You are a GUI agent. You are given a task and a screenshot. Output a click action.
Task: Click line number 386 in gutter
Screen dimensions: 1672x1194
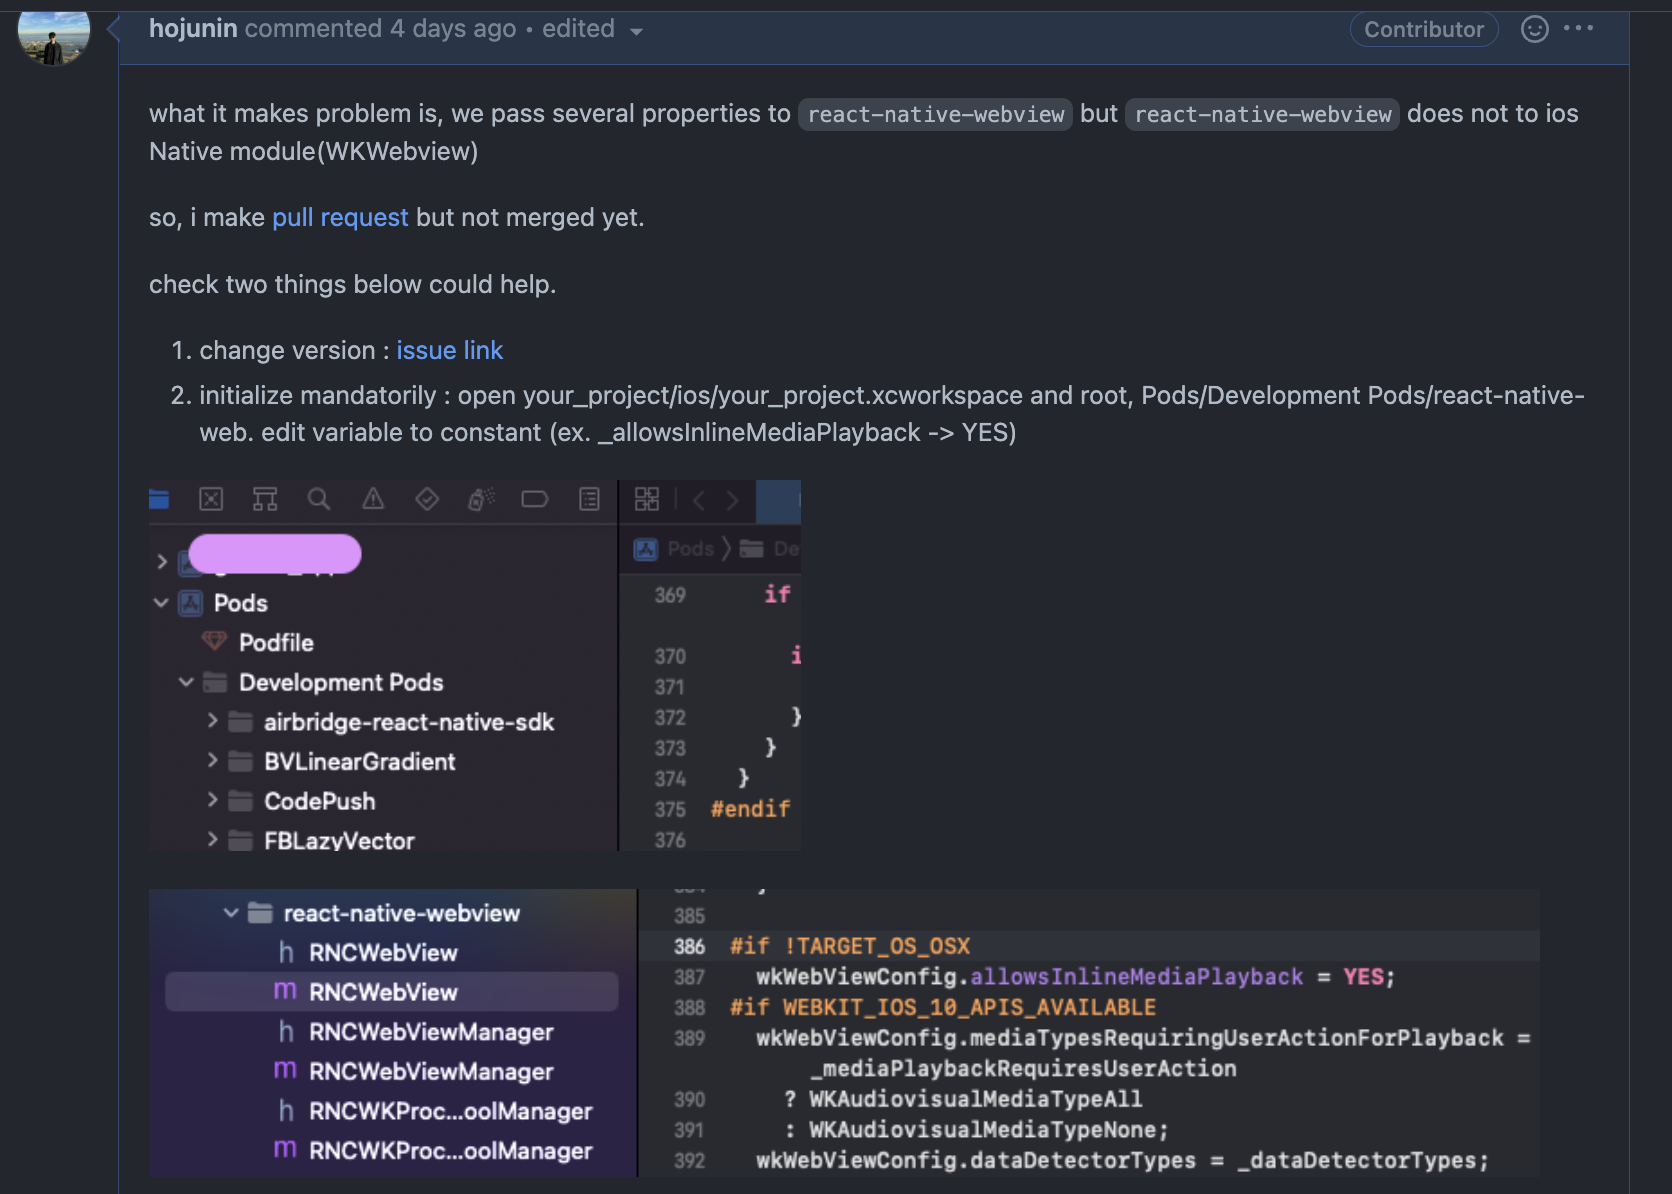pos(689,946)
